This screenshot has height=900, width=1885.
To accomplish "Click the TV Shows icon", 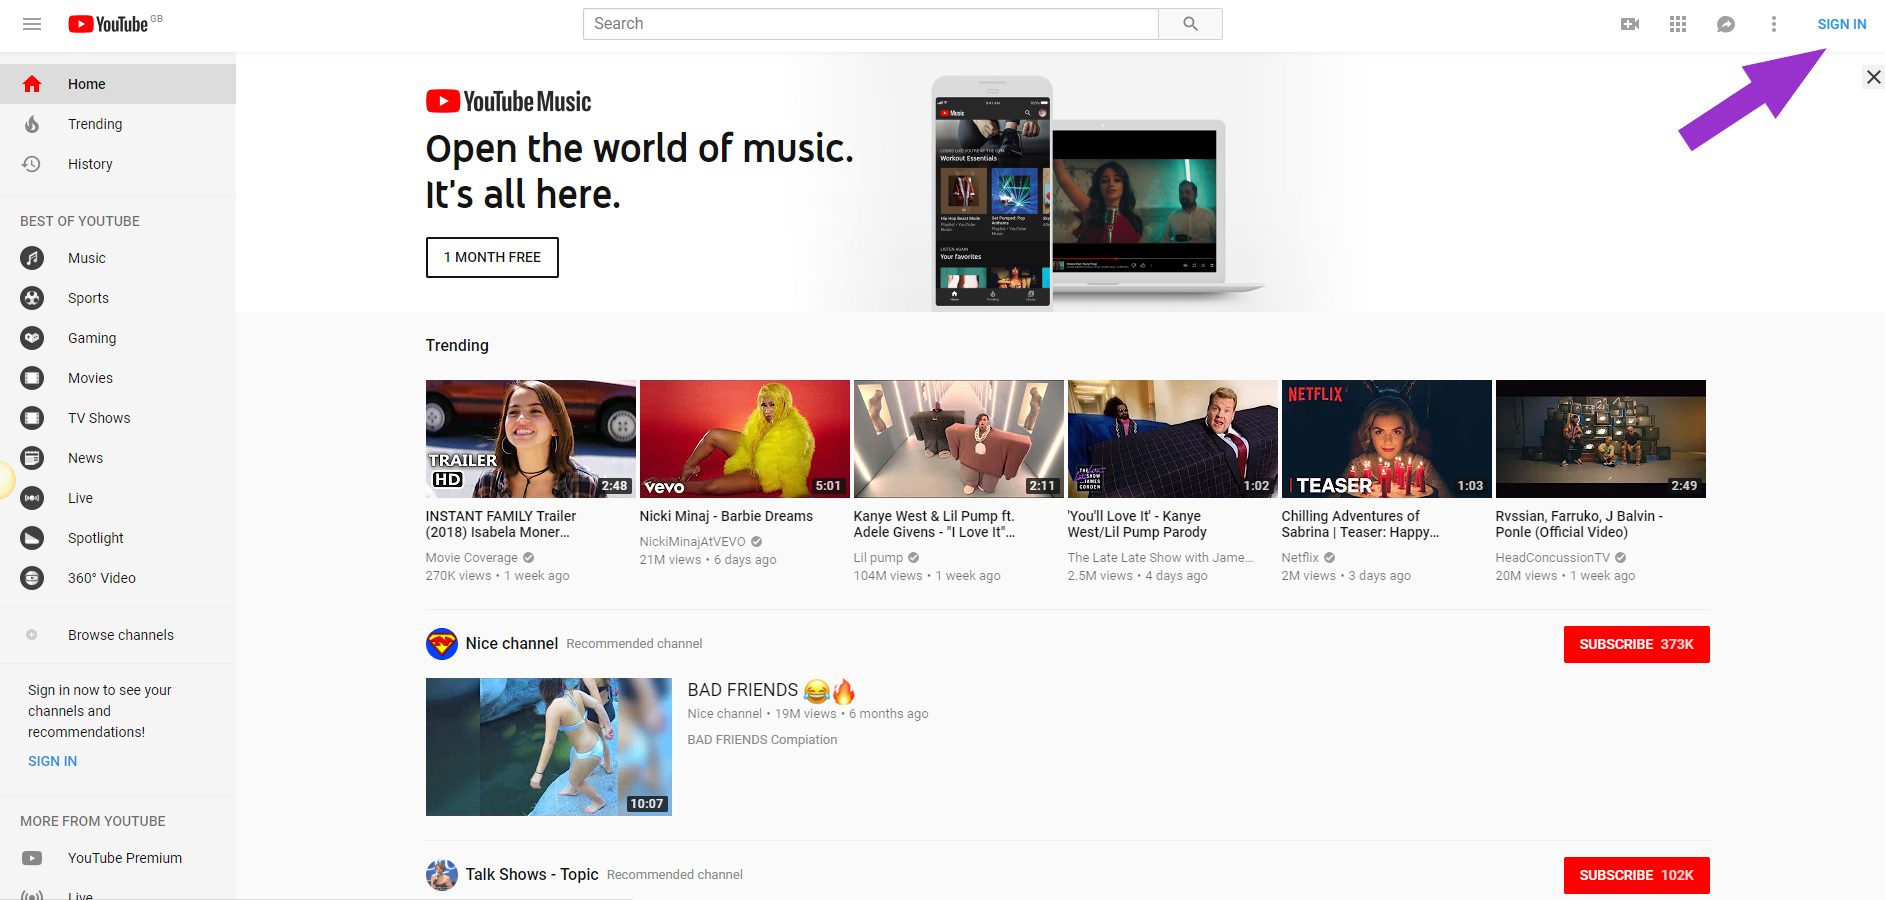I will pyautogui.click(x=32, y=418).
